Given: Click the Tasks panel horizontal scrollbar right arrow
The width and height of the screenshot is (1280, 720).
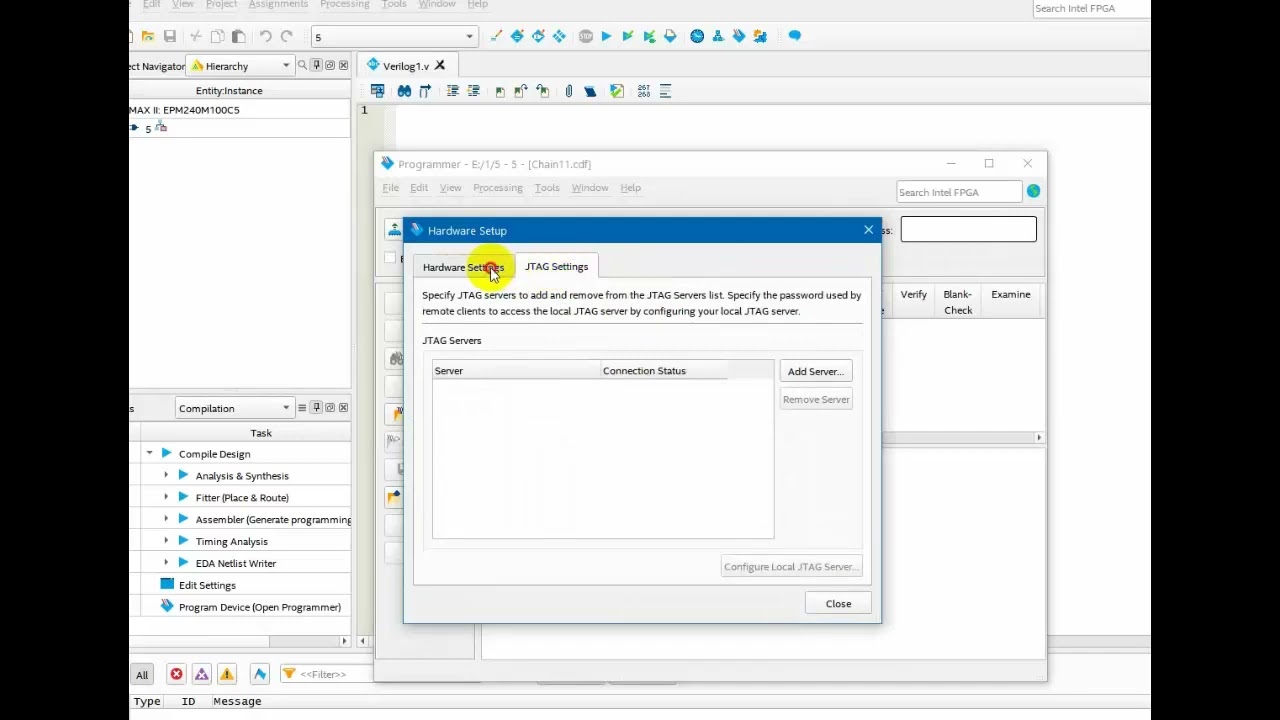Looking at the screenshot, I should pyautogui.click(x=345, y=641).
